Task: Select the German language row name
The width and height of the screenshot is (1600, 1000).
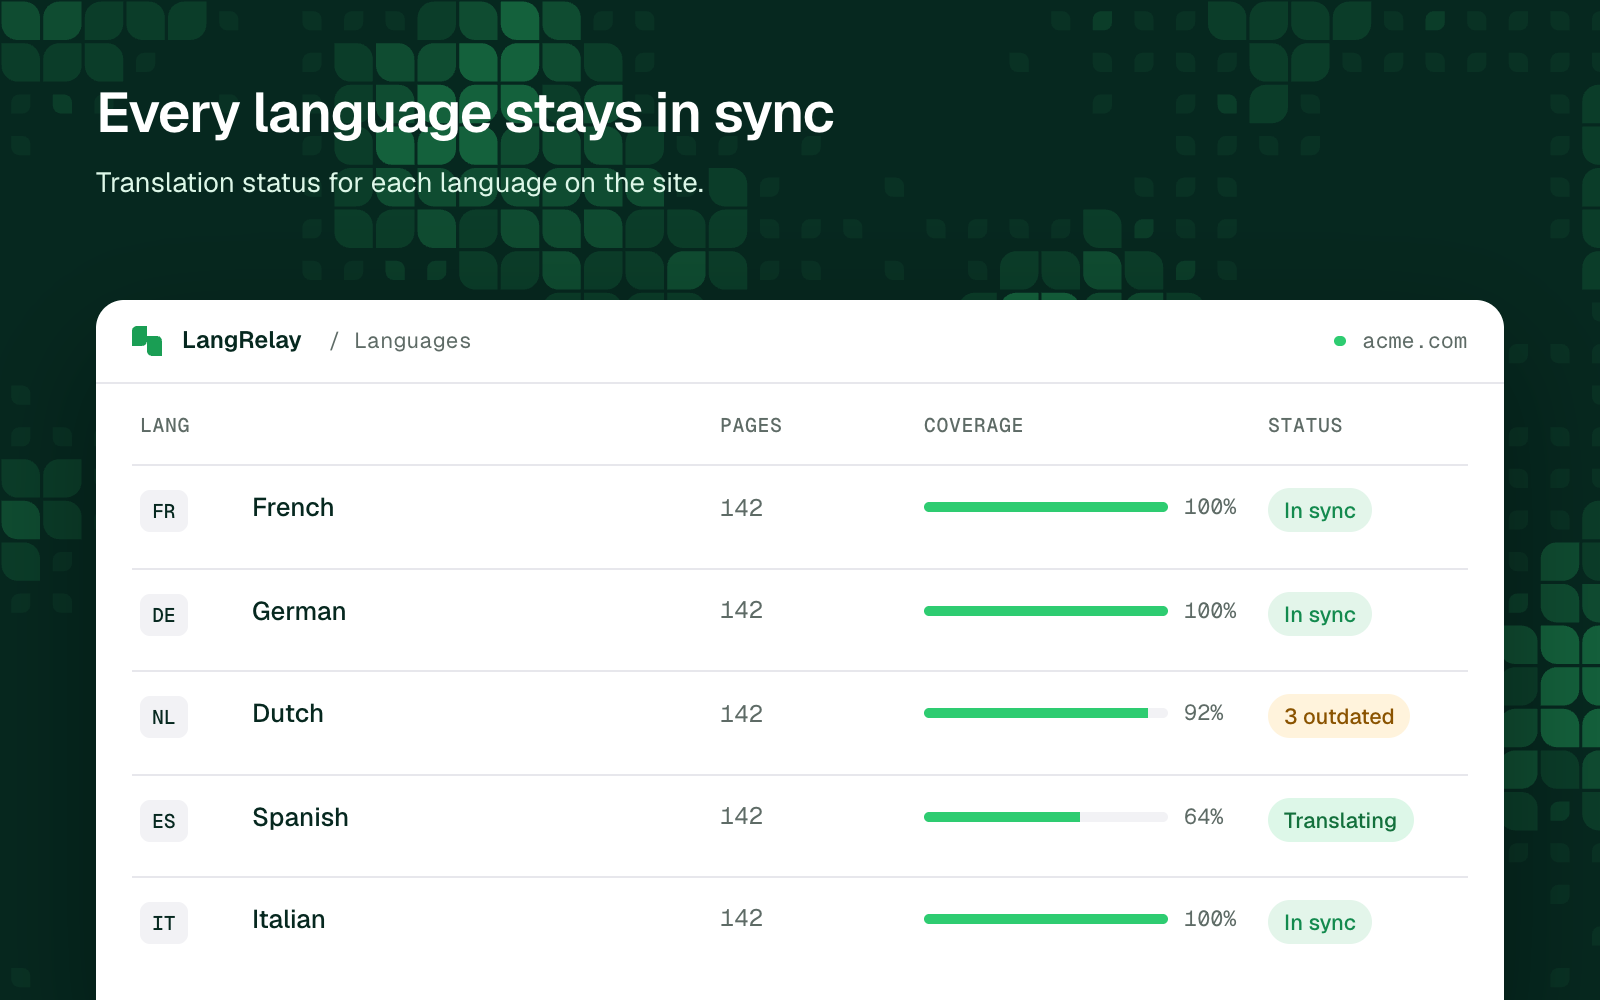Action: pyautogui.click(x=299, y=612)
